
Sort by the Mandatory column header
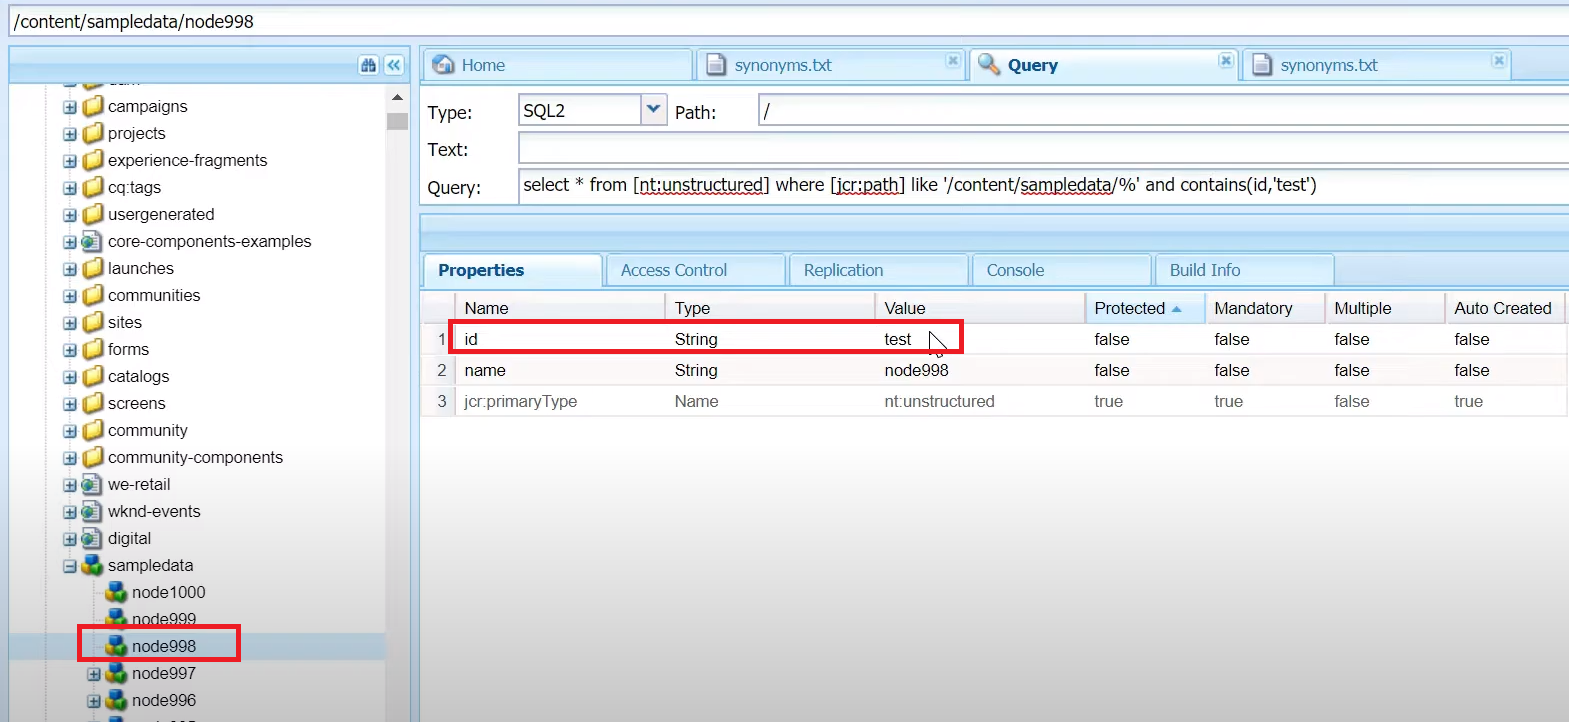point(1264,308)
